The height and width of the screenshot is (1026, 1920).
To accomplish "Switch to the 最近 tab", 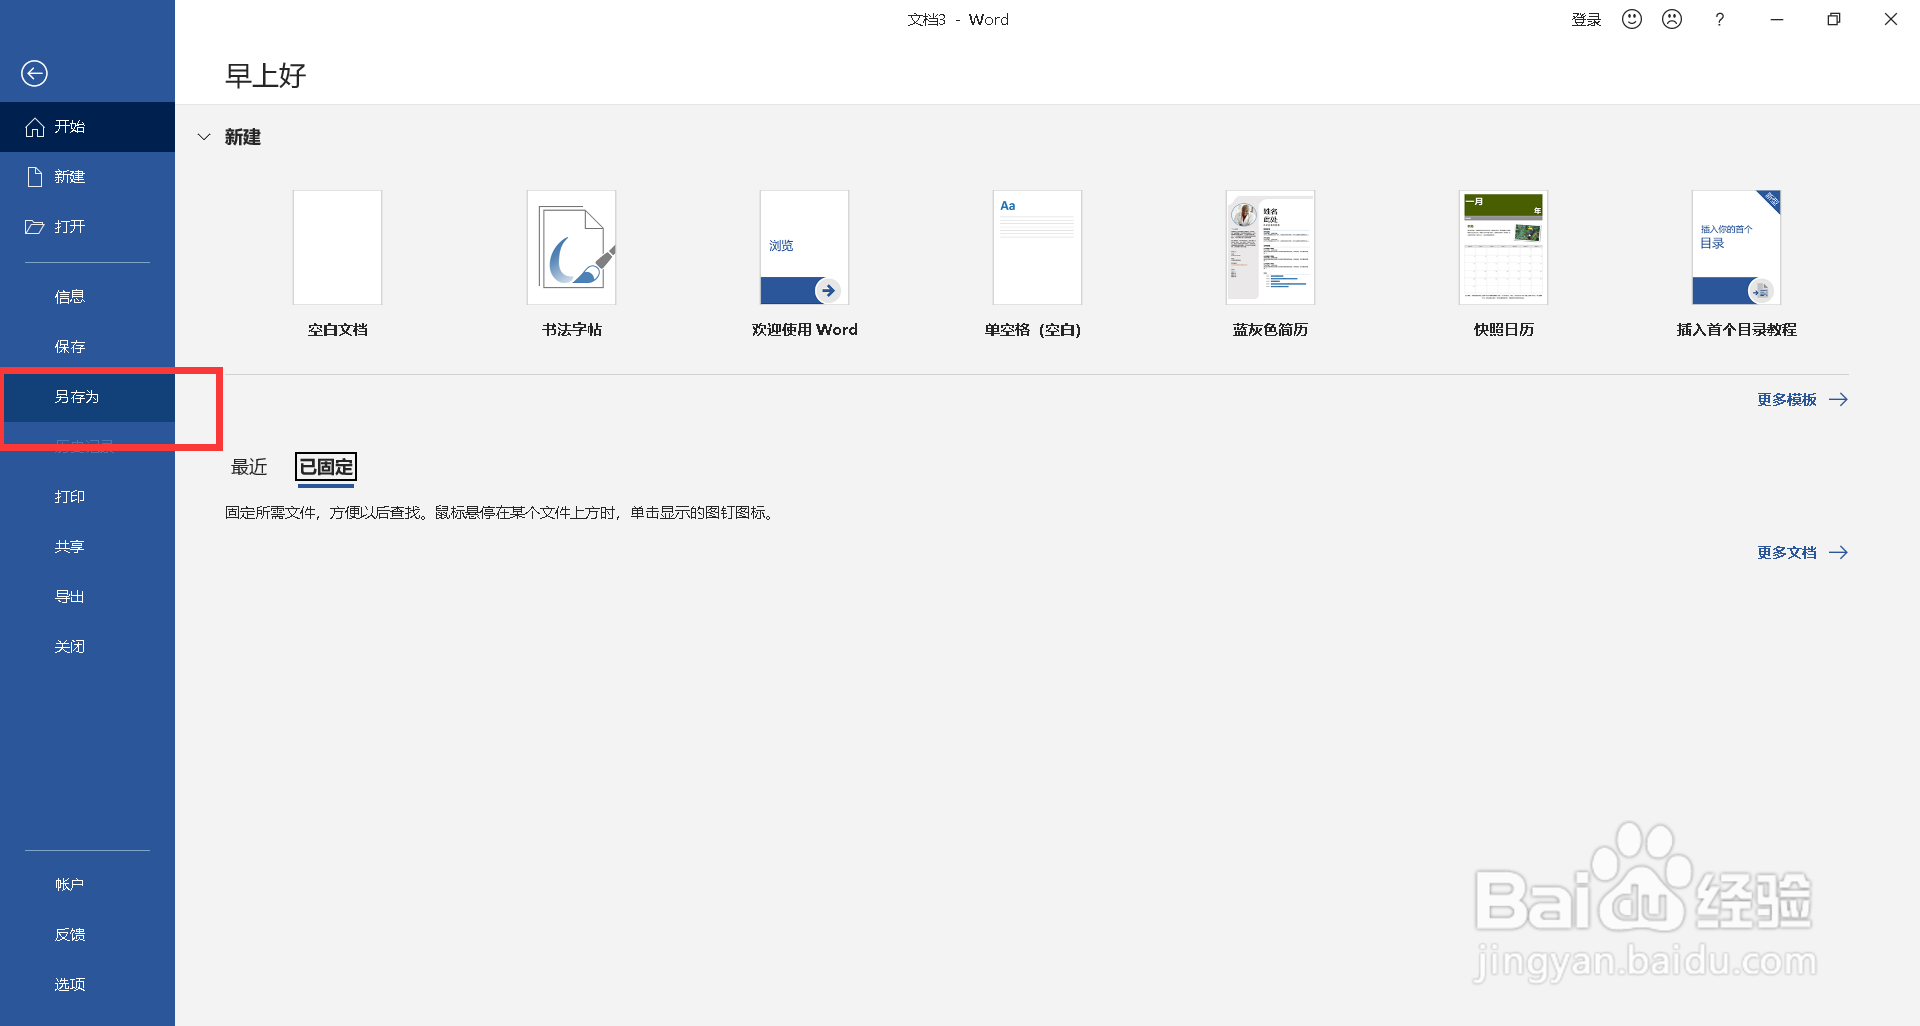I will click(x=249, y=467).
